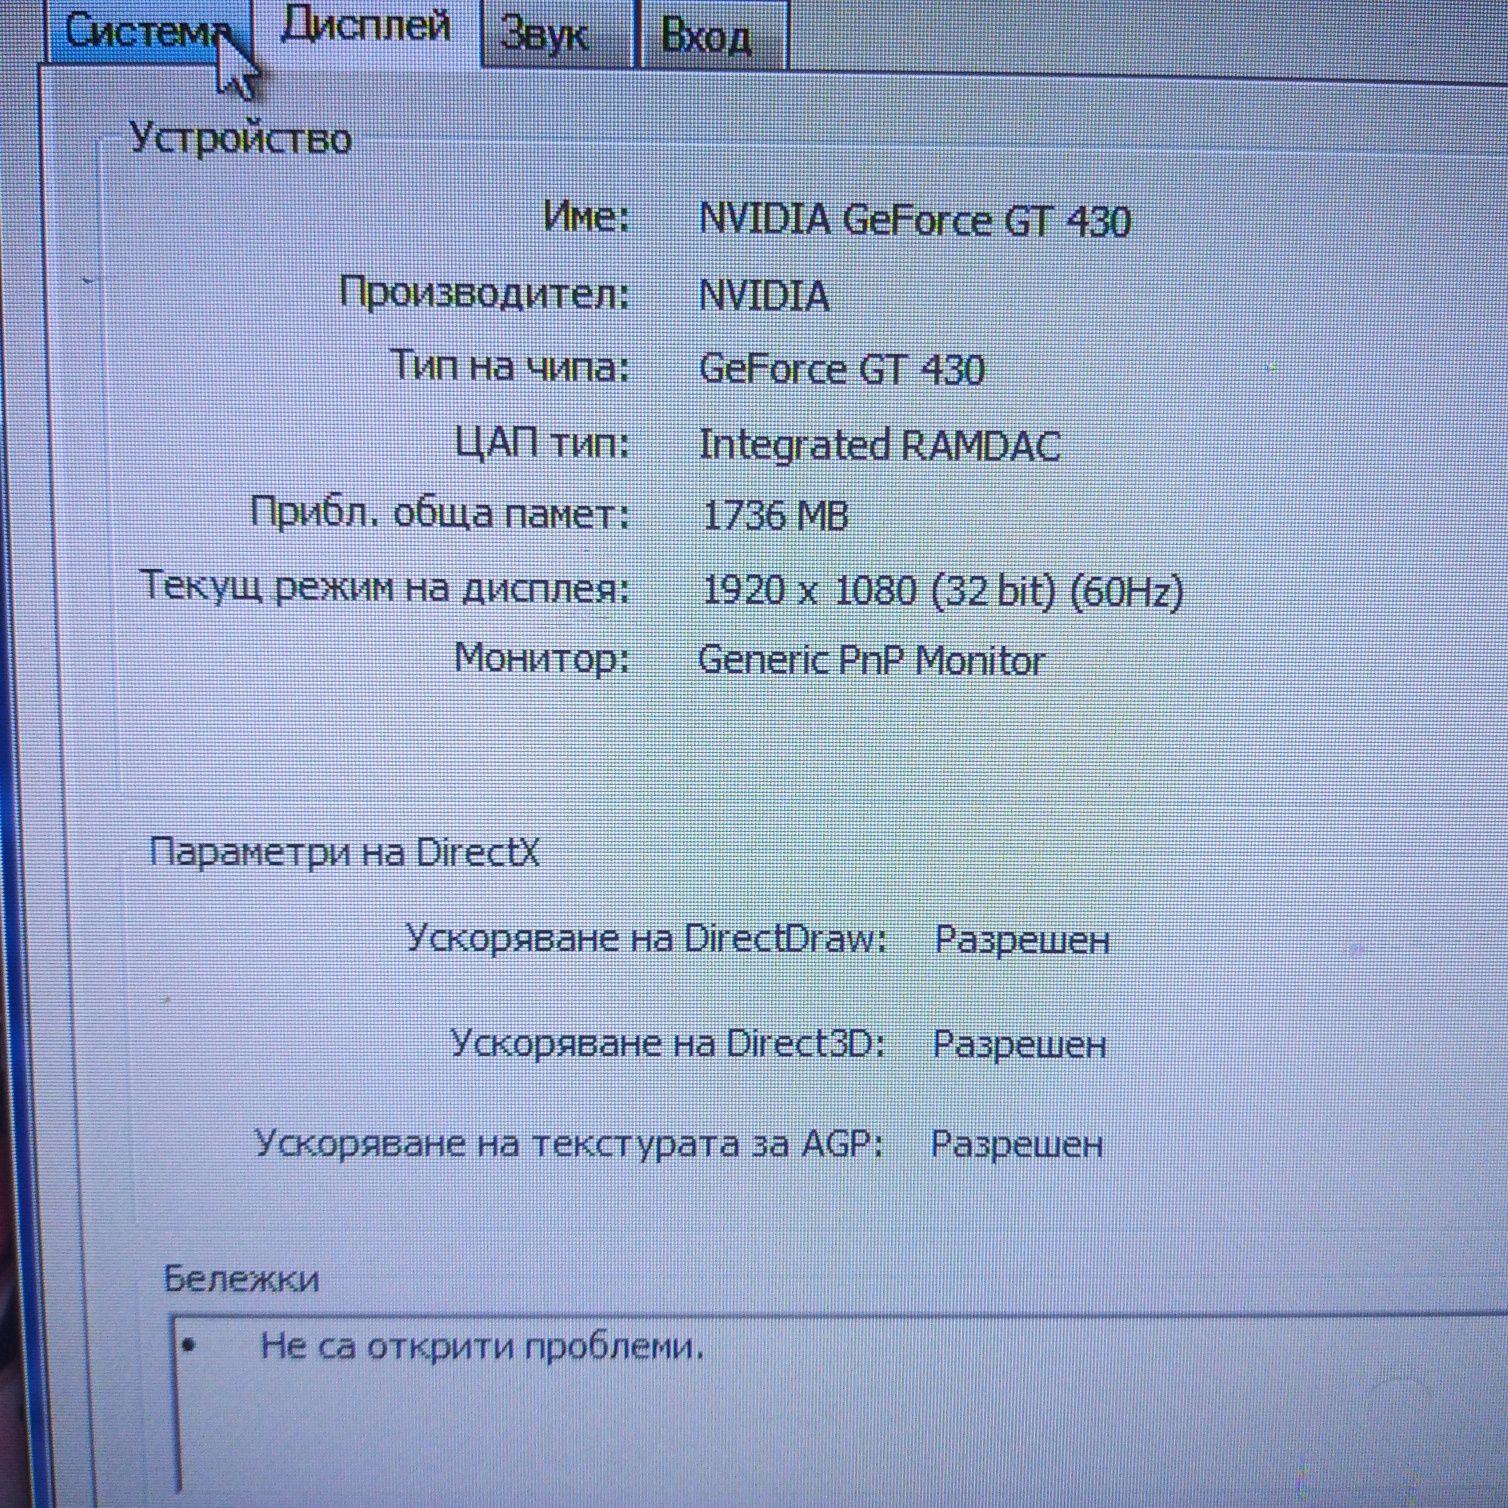Select the Дисплей tab
The height and width of the screenshot is (1508, 1508).
pyautogui.click(x=365, y=26)
